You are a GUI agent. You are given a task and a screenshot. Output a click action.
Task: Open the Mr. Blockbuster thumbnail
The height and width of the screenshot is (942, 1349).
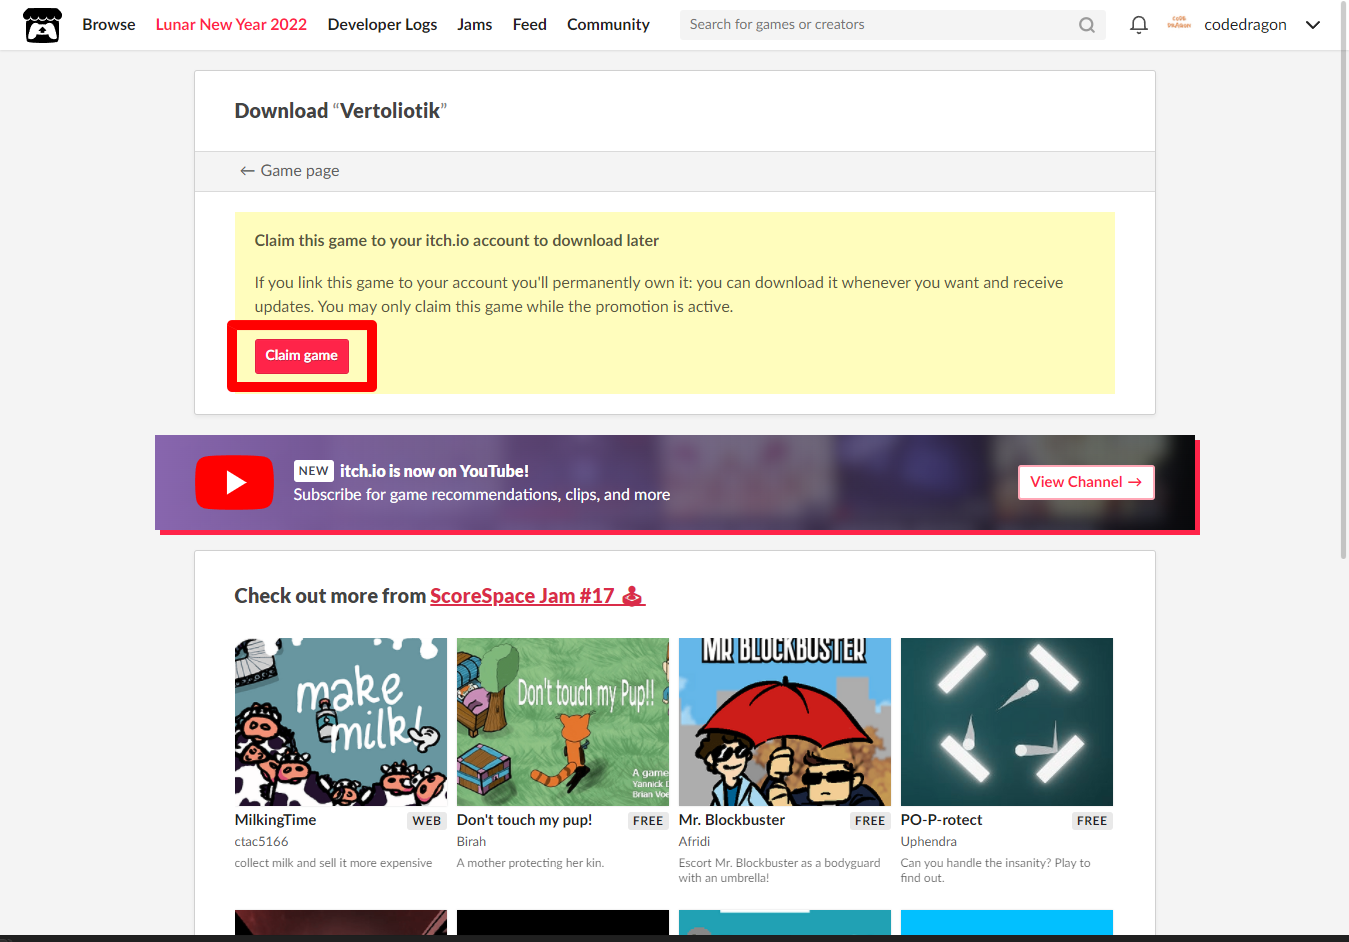pyautogui.click(x=785, y=722)
